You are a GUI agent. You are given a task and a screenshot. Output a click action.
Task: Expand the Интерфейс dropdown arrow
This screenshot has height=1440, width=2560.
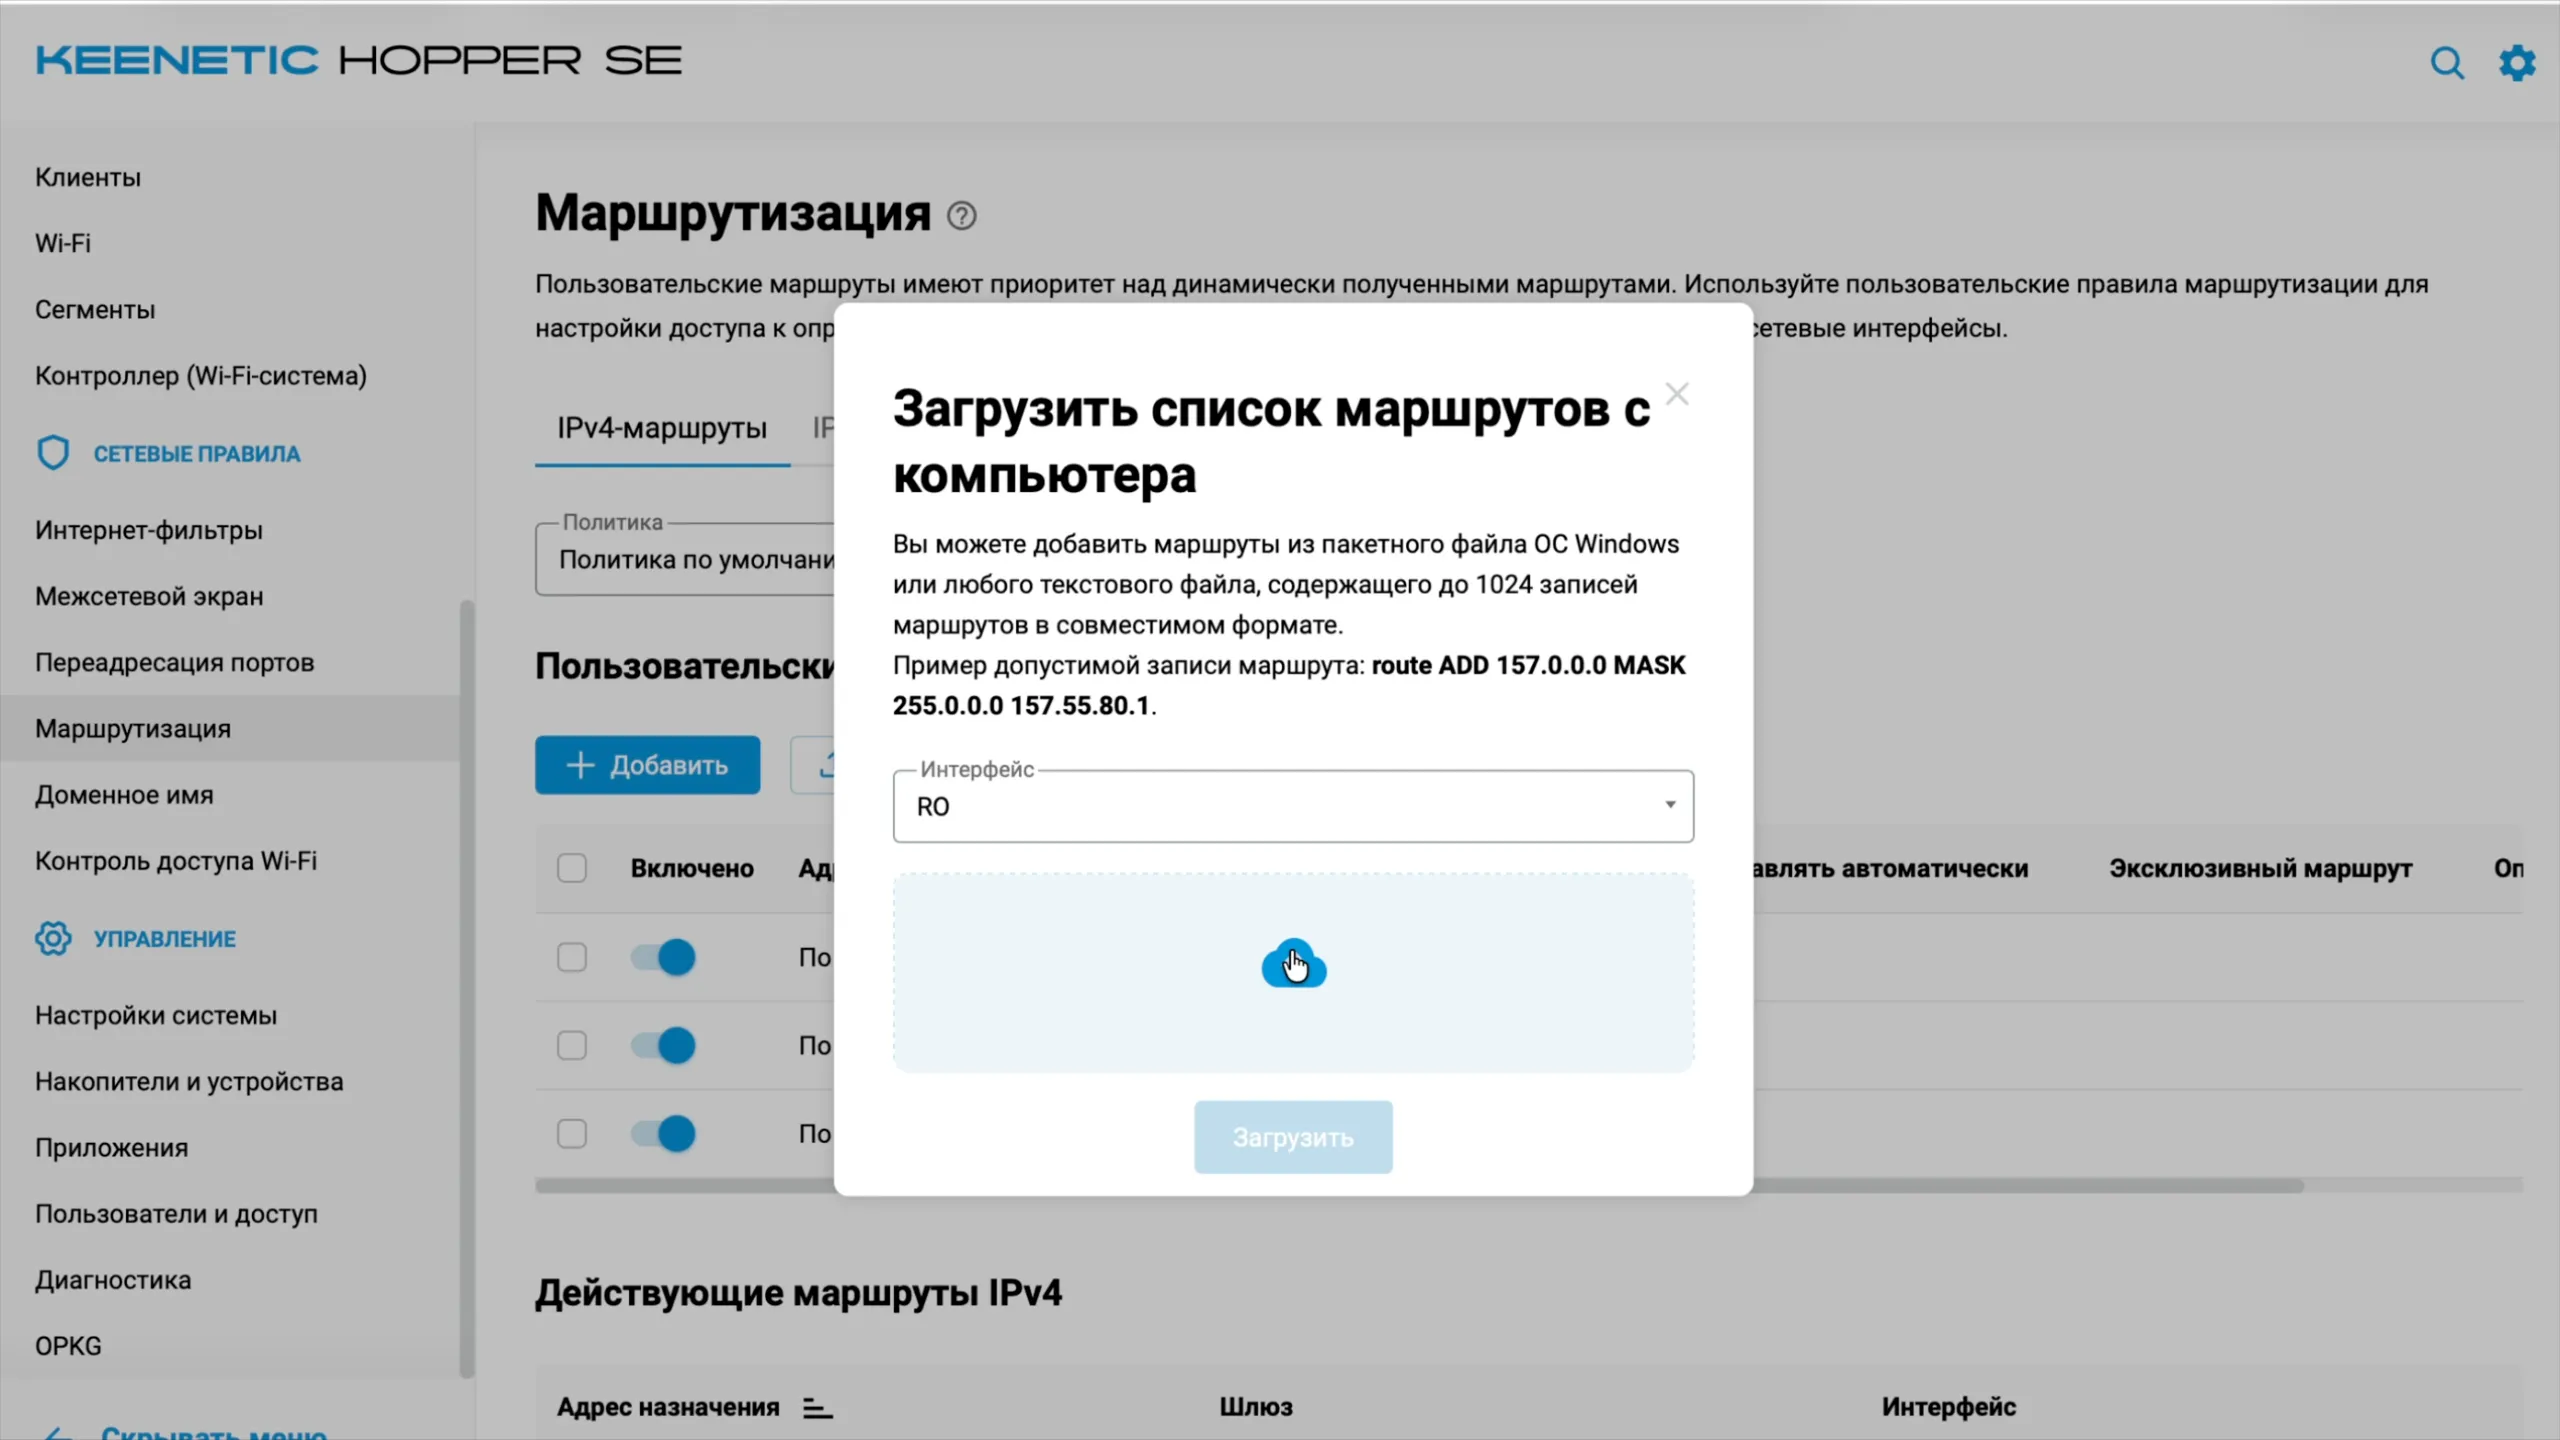click(x=1669, y=805)
